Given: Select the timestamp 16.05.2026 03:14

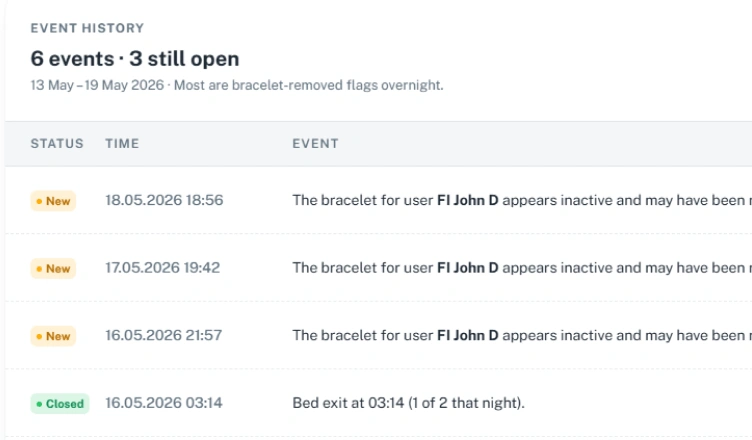Looking at the screenshot, I should (x=164, y=403).
